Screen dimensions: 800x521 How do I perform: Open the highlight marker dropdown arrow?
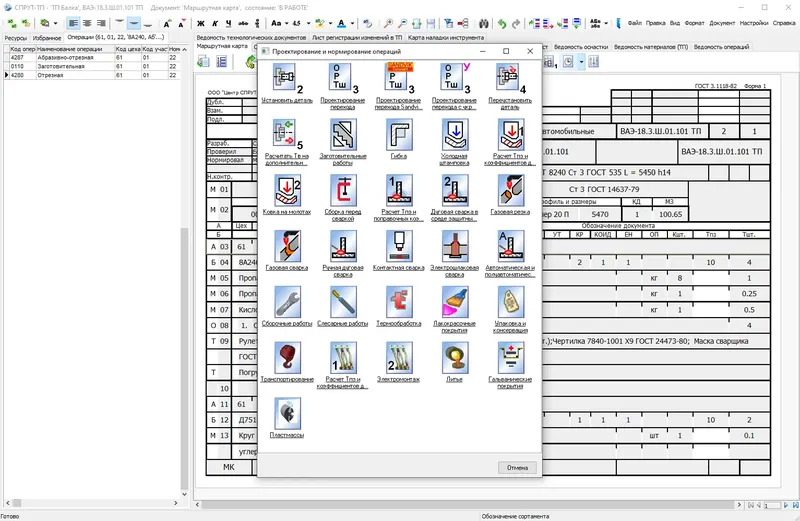[330, 23]
